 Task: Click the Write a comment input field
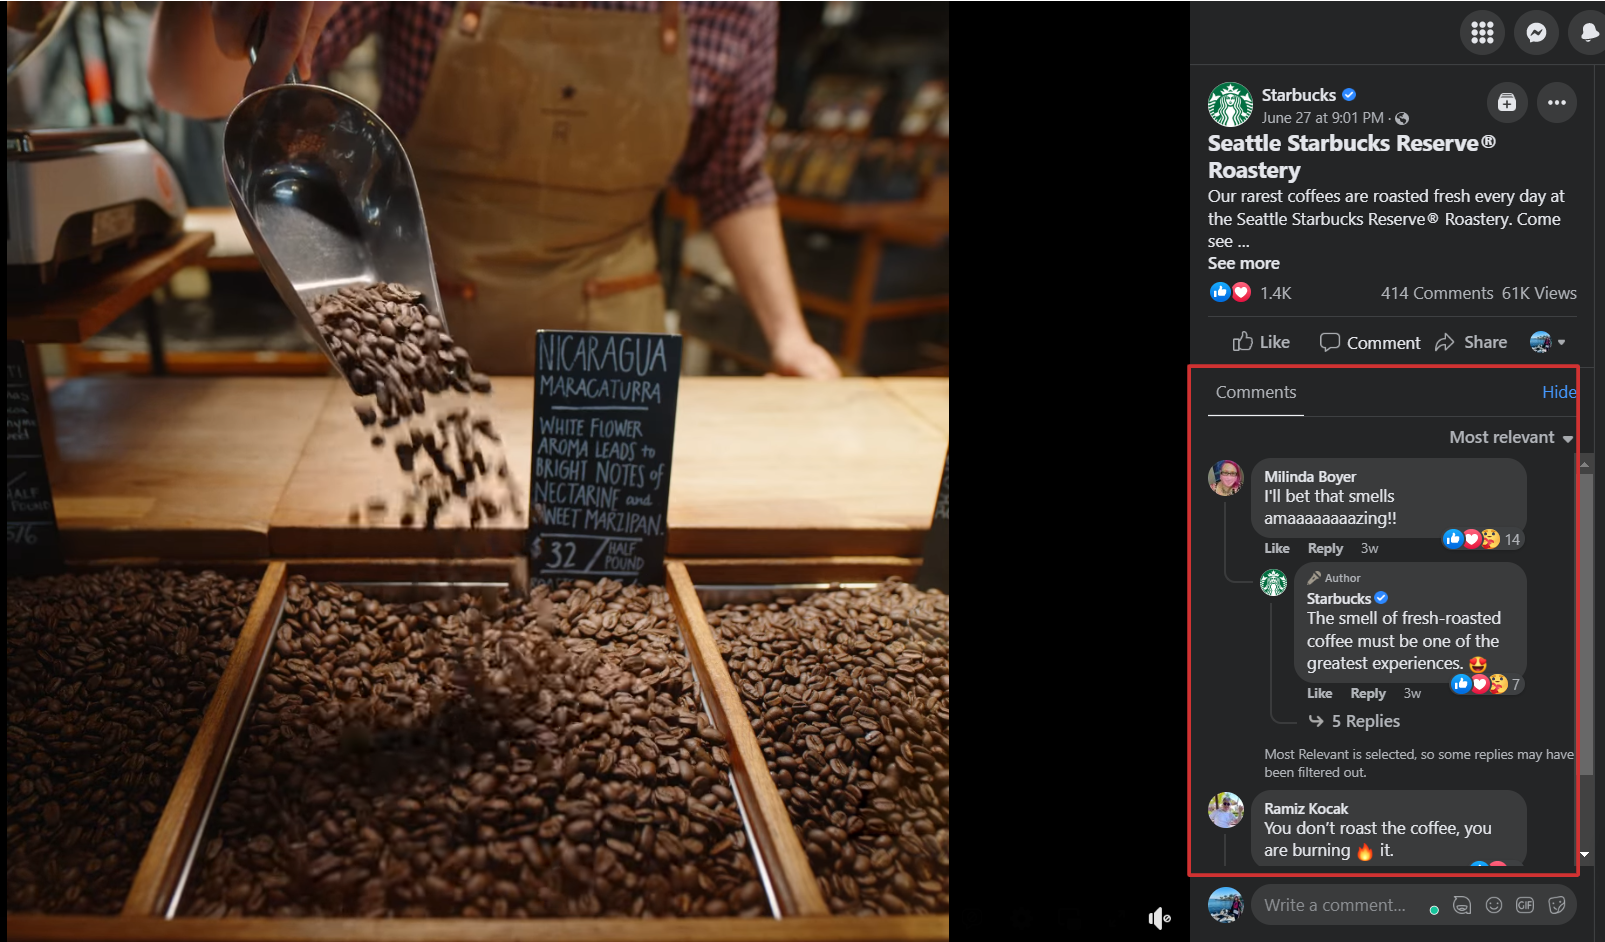[1335, 905]
